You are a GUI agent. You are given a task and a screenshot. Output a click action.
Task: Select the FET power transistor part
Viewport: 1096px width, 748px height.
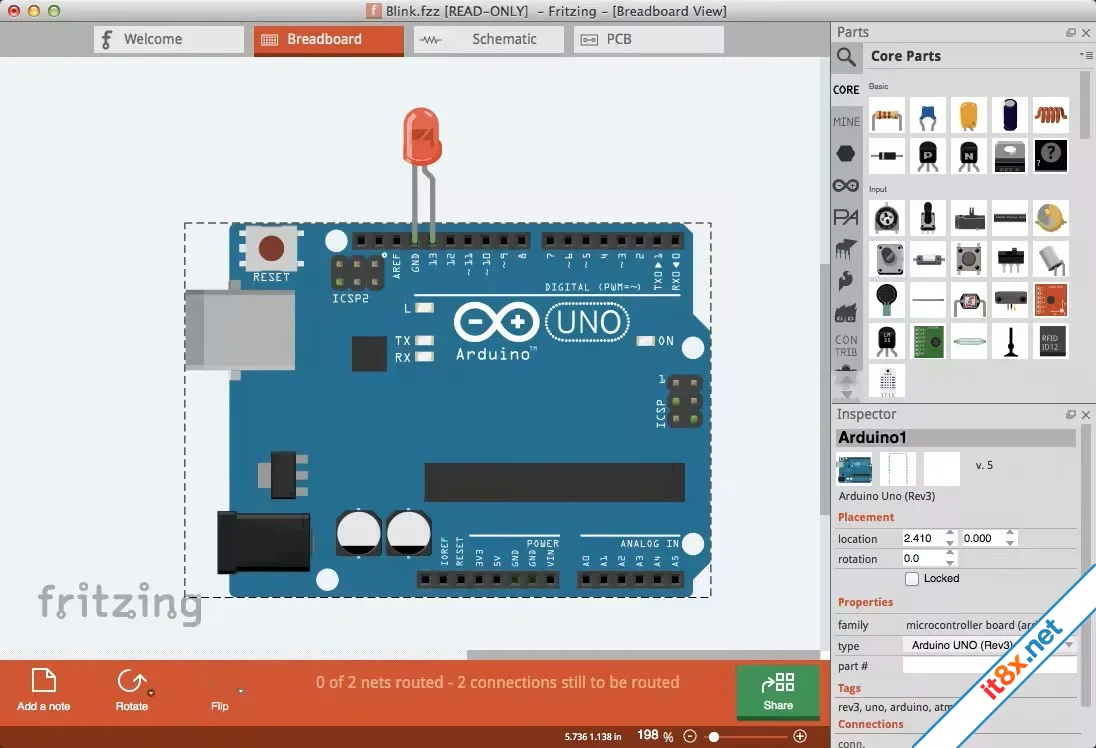(x=1009, y=156)
